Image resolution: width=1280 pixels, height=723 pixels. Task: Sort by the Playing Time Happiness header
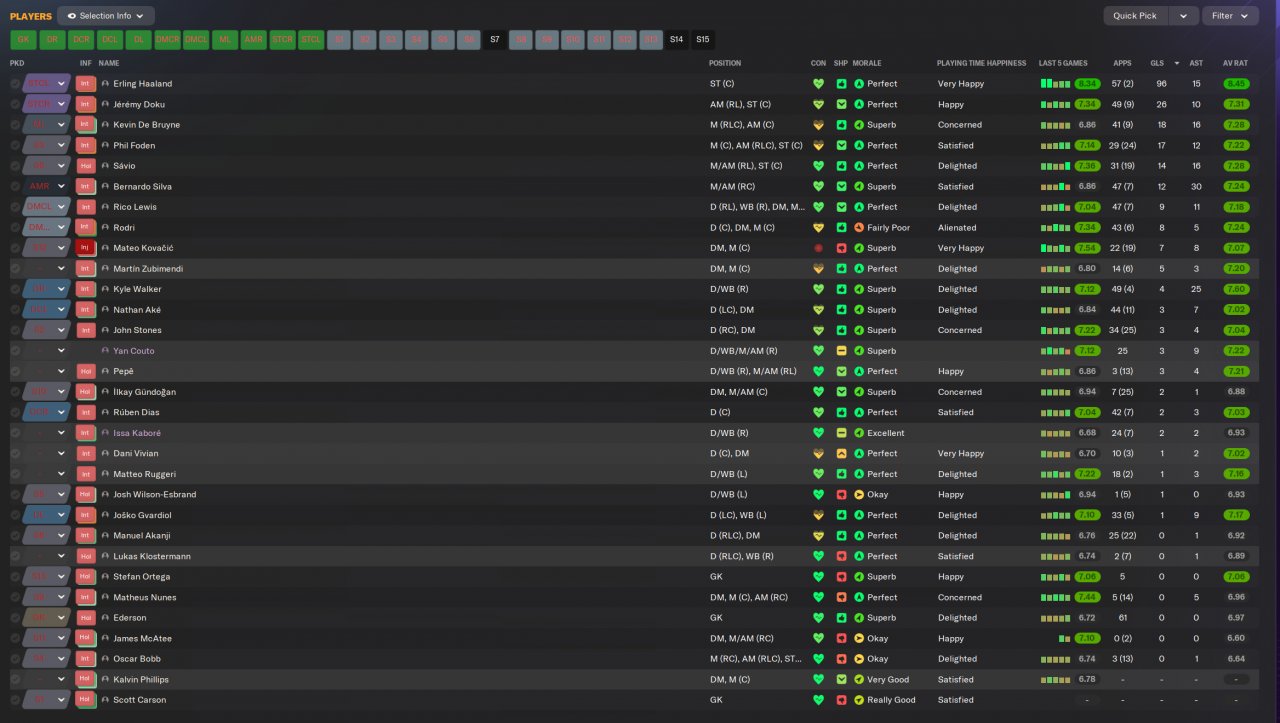(982, 63)
